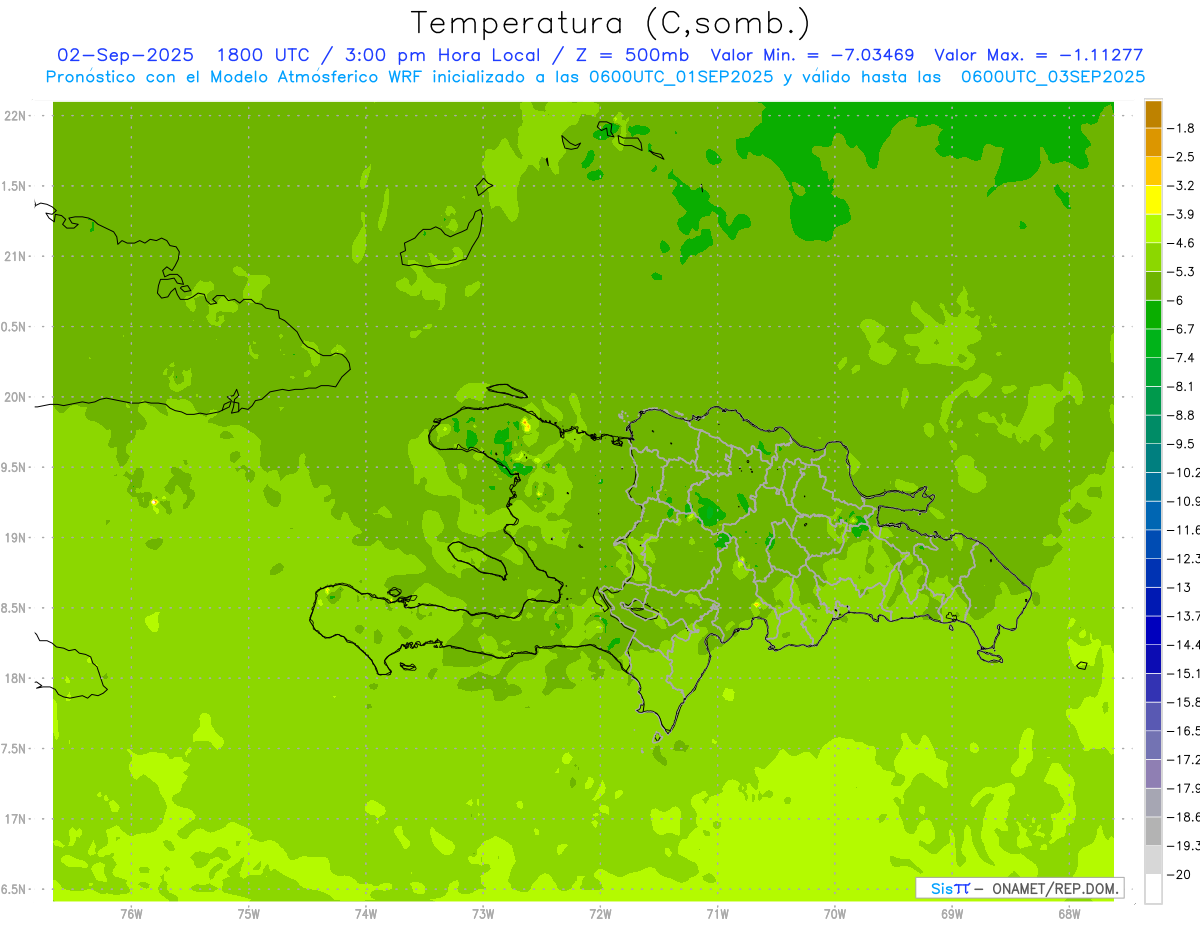1200x927 pixels.
Task: Pick legend swatch between -1.8 and -2.5
Action: [x=1153, y=142]
